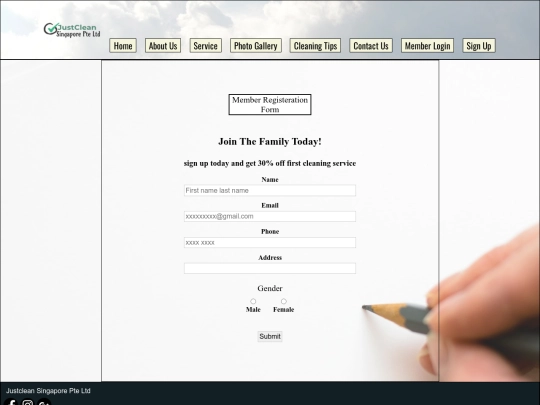The image size is (540, 405).
Task: Open the Photo Gallery page
Action: pos(256,45)
